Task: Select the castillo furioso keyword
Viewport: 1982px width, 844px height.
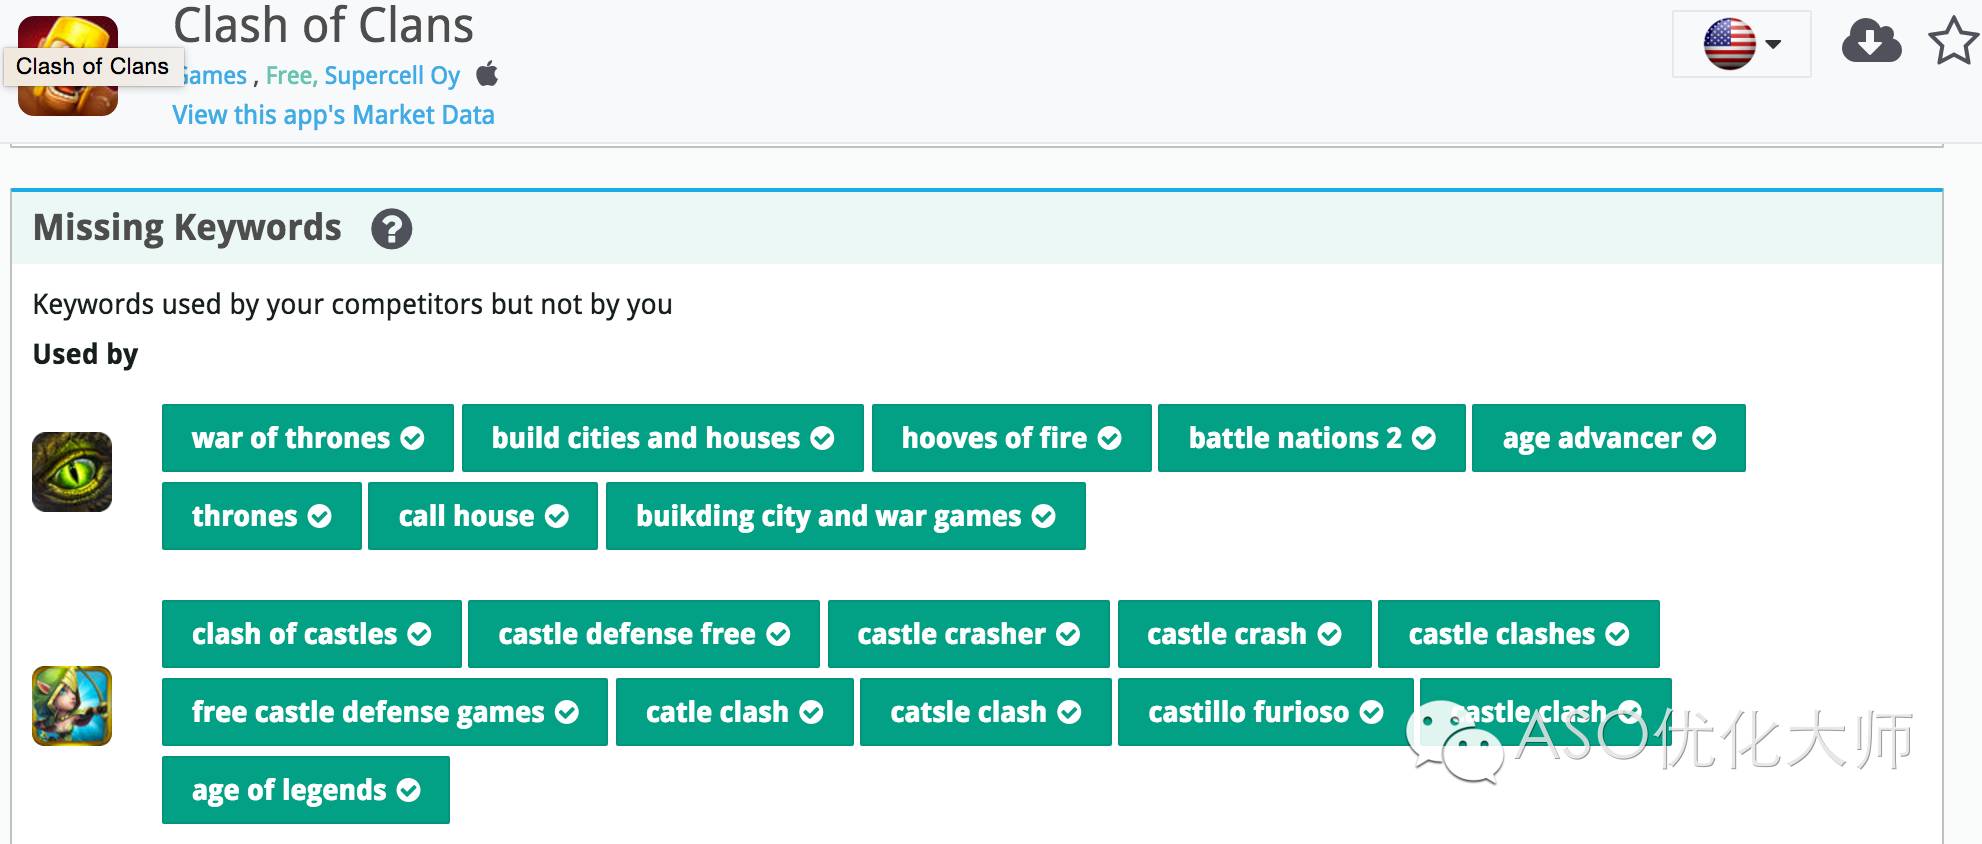Action: click(x=1266, y=712)
